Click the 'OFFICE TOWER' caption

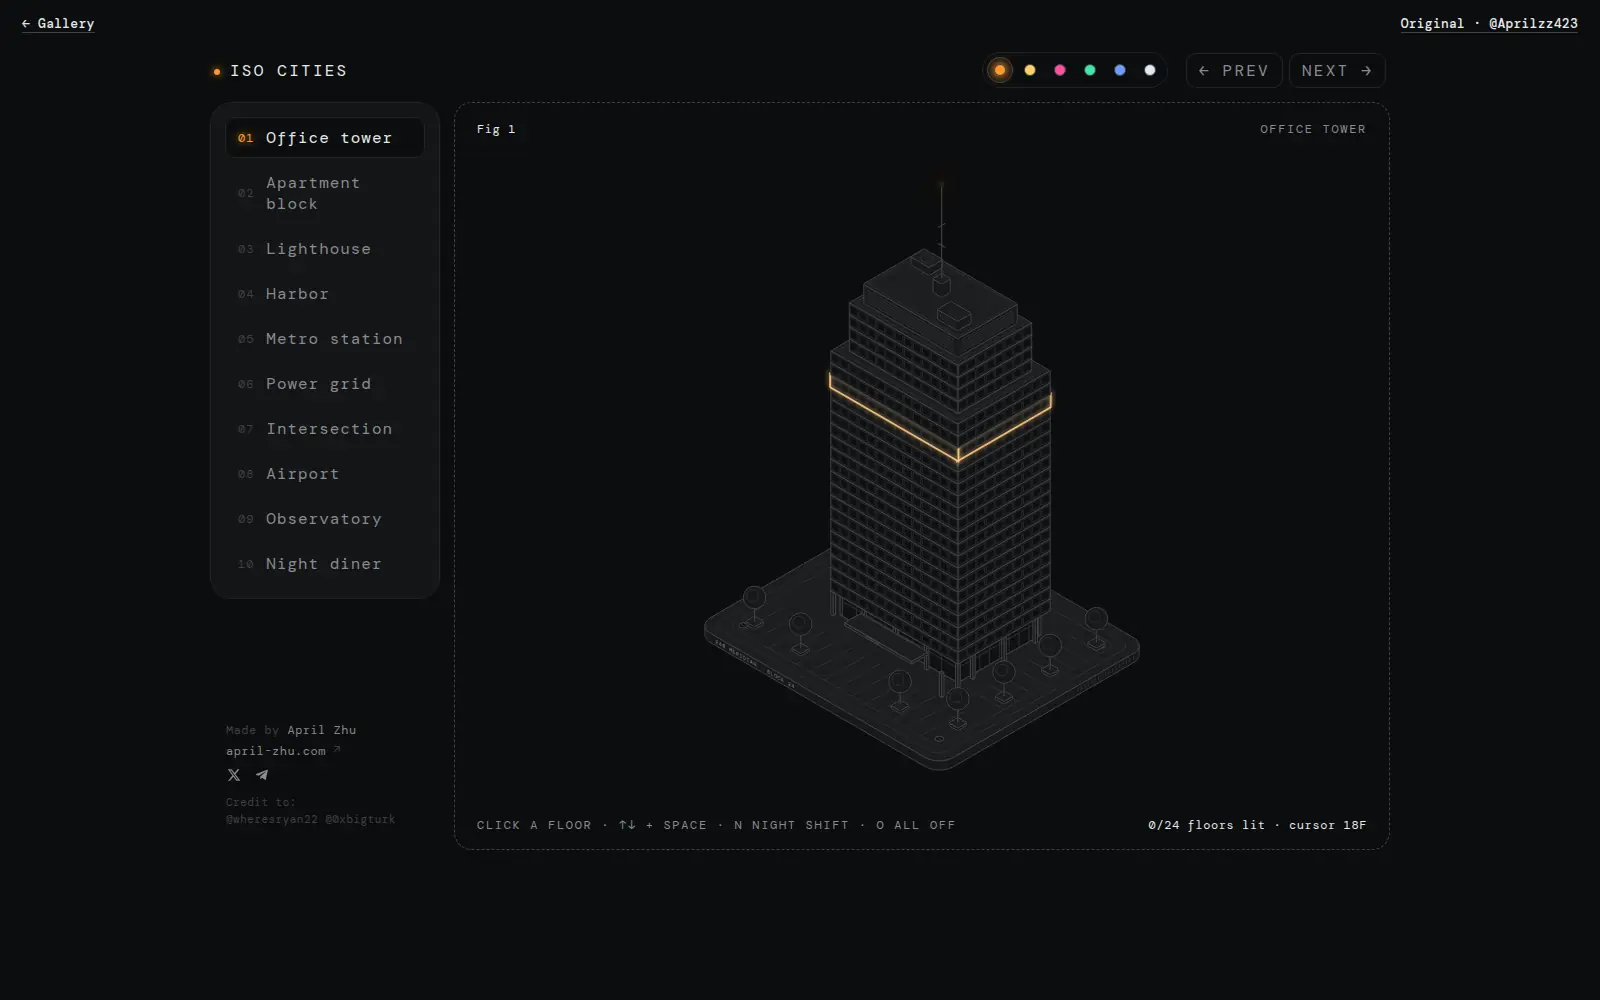[x=1313, y=129]
